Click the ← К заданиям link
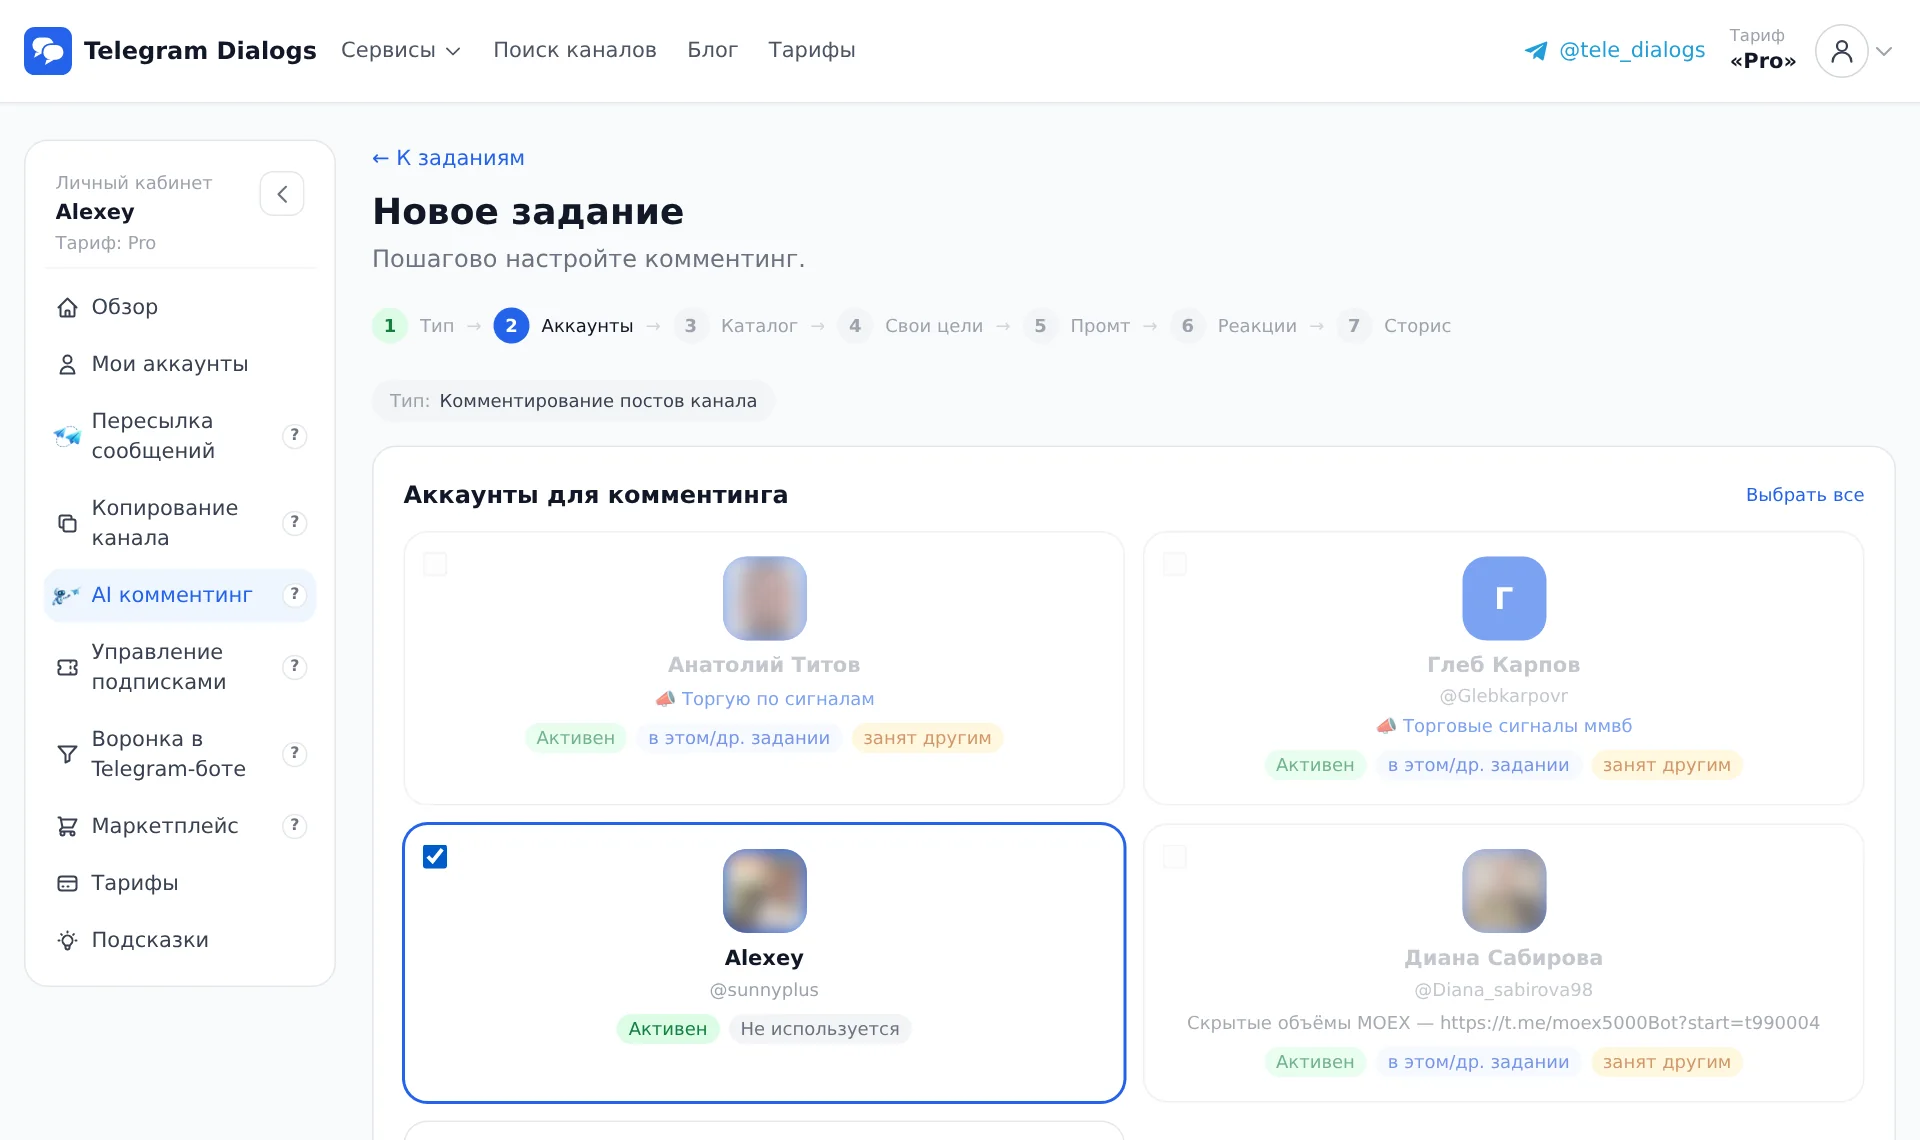Screen dimensions: 1920x1140 coord(448,158)
